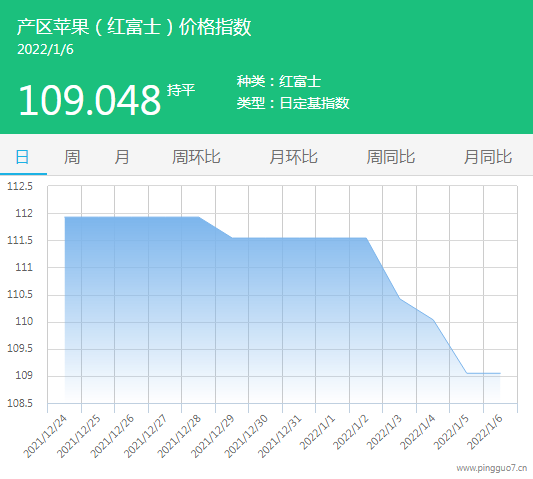Select the 日 daily tab
Viewport: 533px width, 479px height.
22,157
